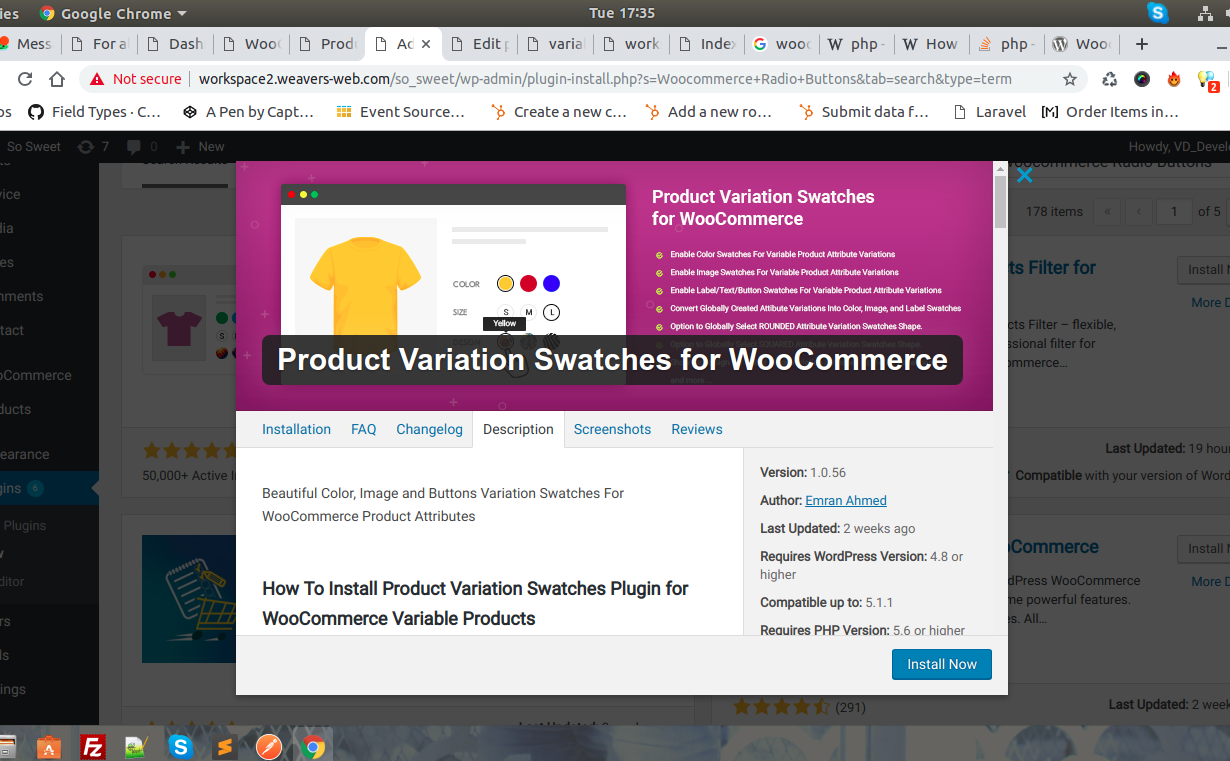View the Screenshots tab
Image resolution: width=1230 pixels, height=761 pixels.
click(x=612, y=429)
